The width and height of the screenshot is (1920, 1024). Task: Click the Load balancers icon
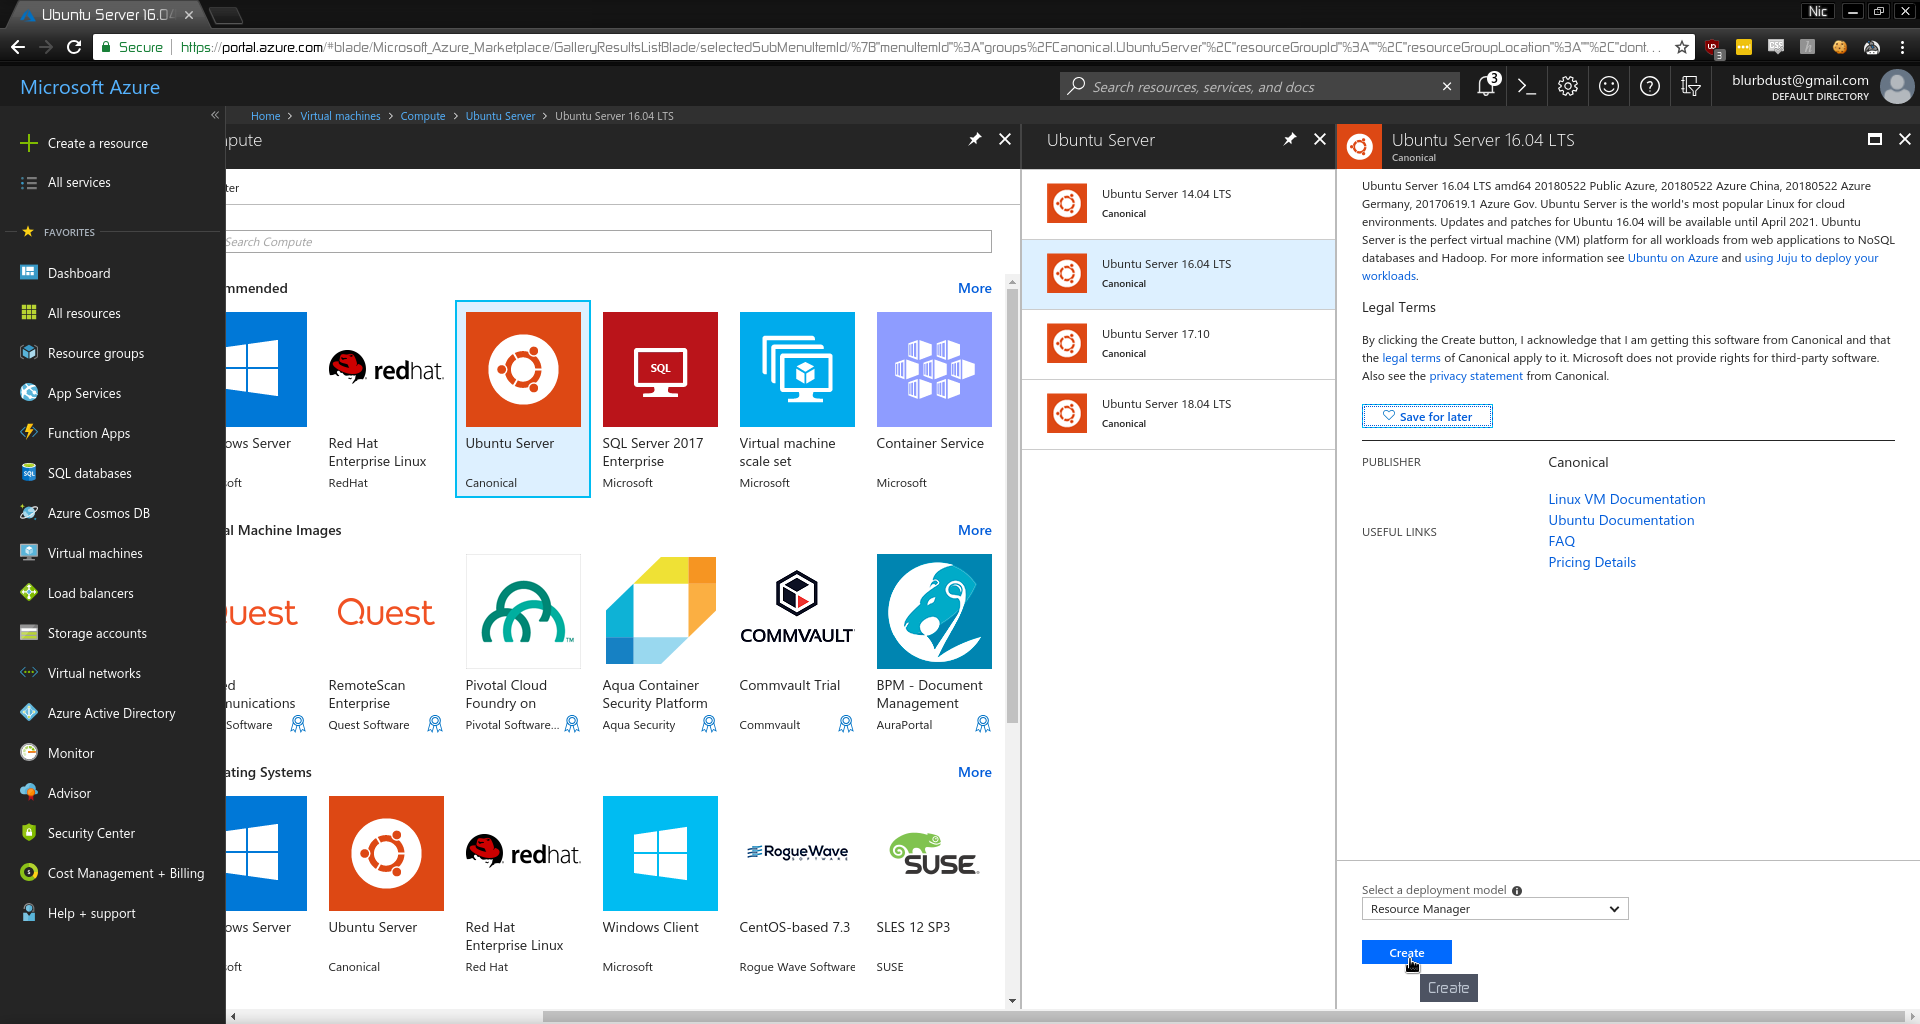pyautogui.click(x=29, y=592)
